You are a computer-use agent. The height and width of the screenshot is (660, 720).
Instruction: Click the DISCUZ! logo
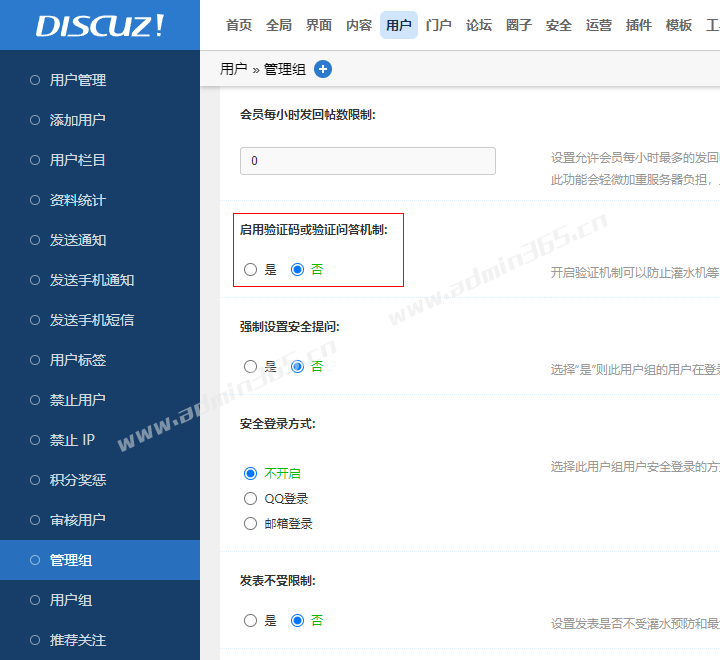click(100, 25)
